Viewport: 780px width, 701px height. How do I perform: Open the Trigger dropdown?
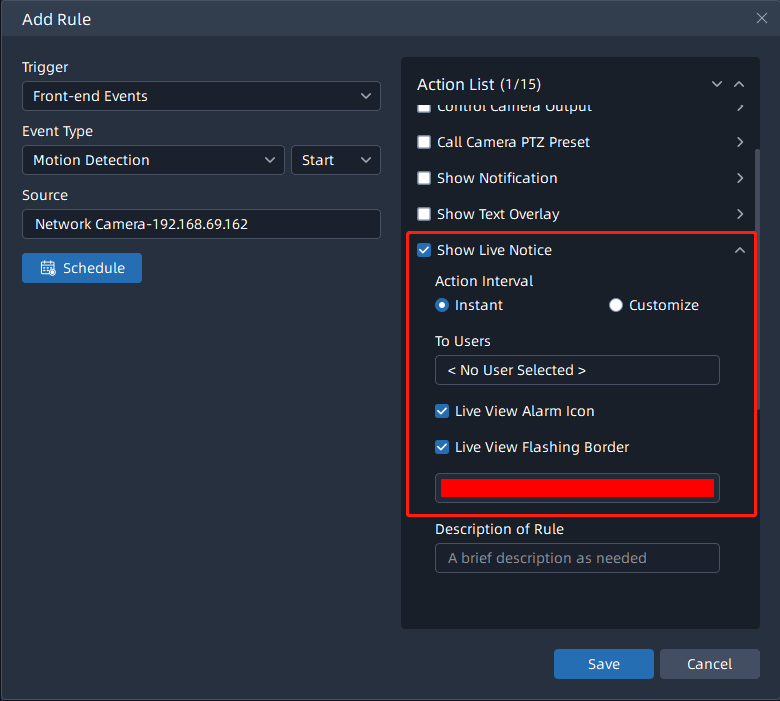[201, 96]
